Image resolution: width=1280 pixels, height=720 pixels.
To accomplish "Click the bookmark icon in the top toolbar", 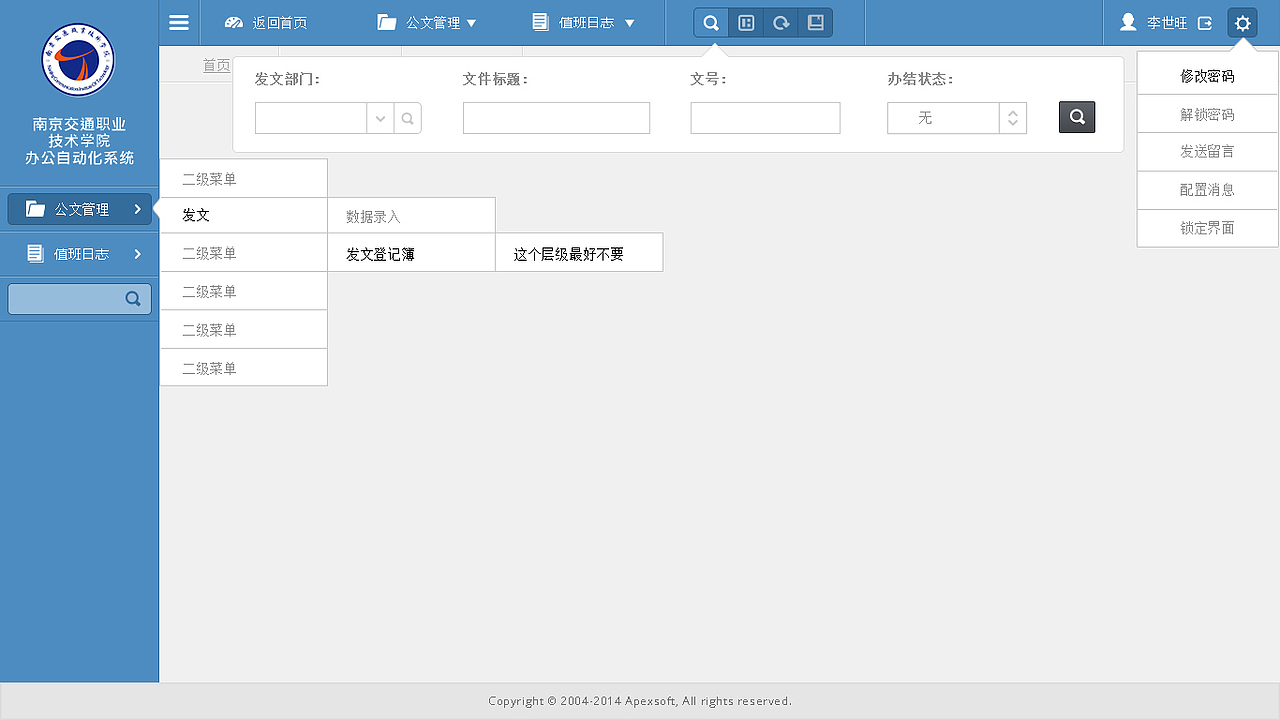I will 815,21.
